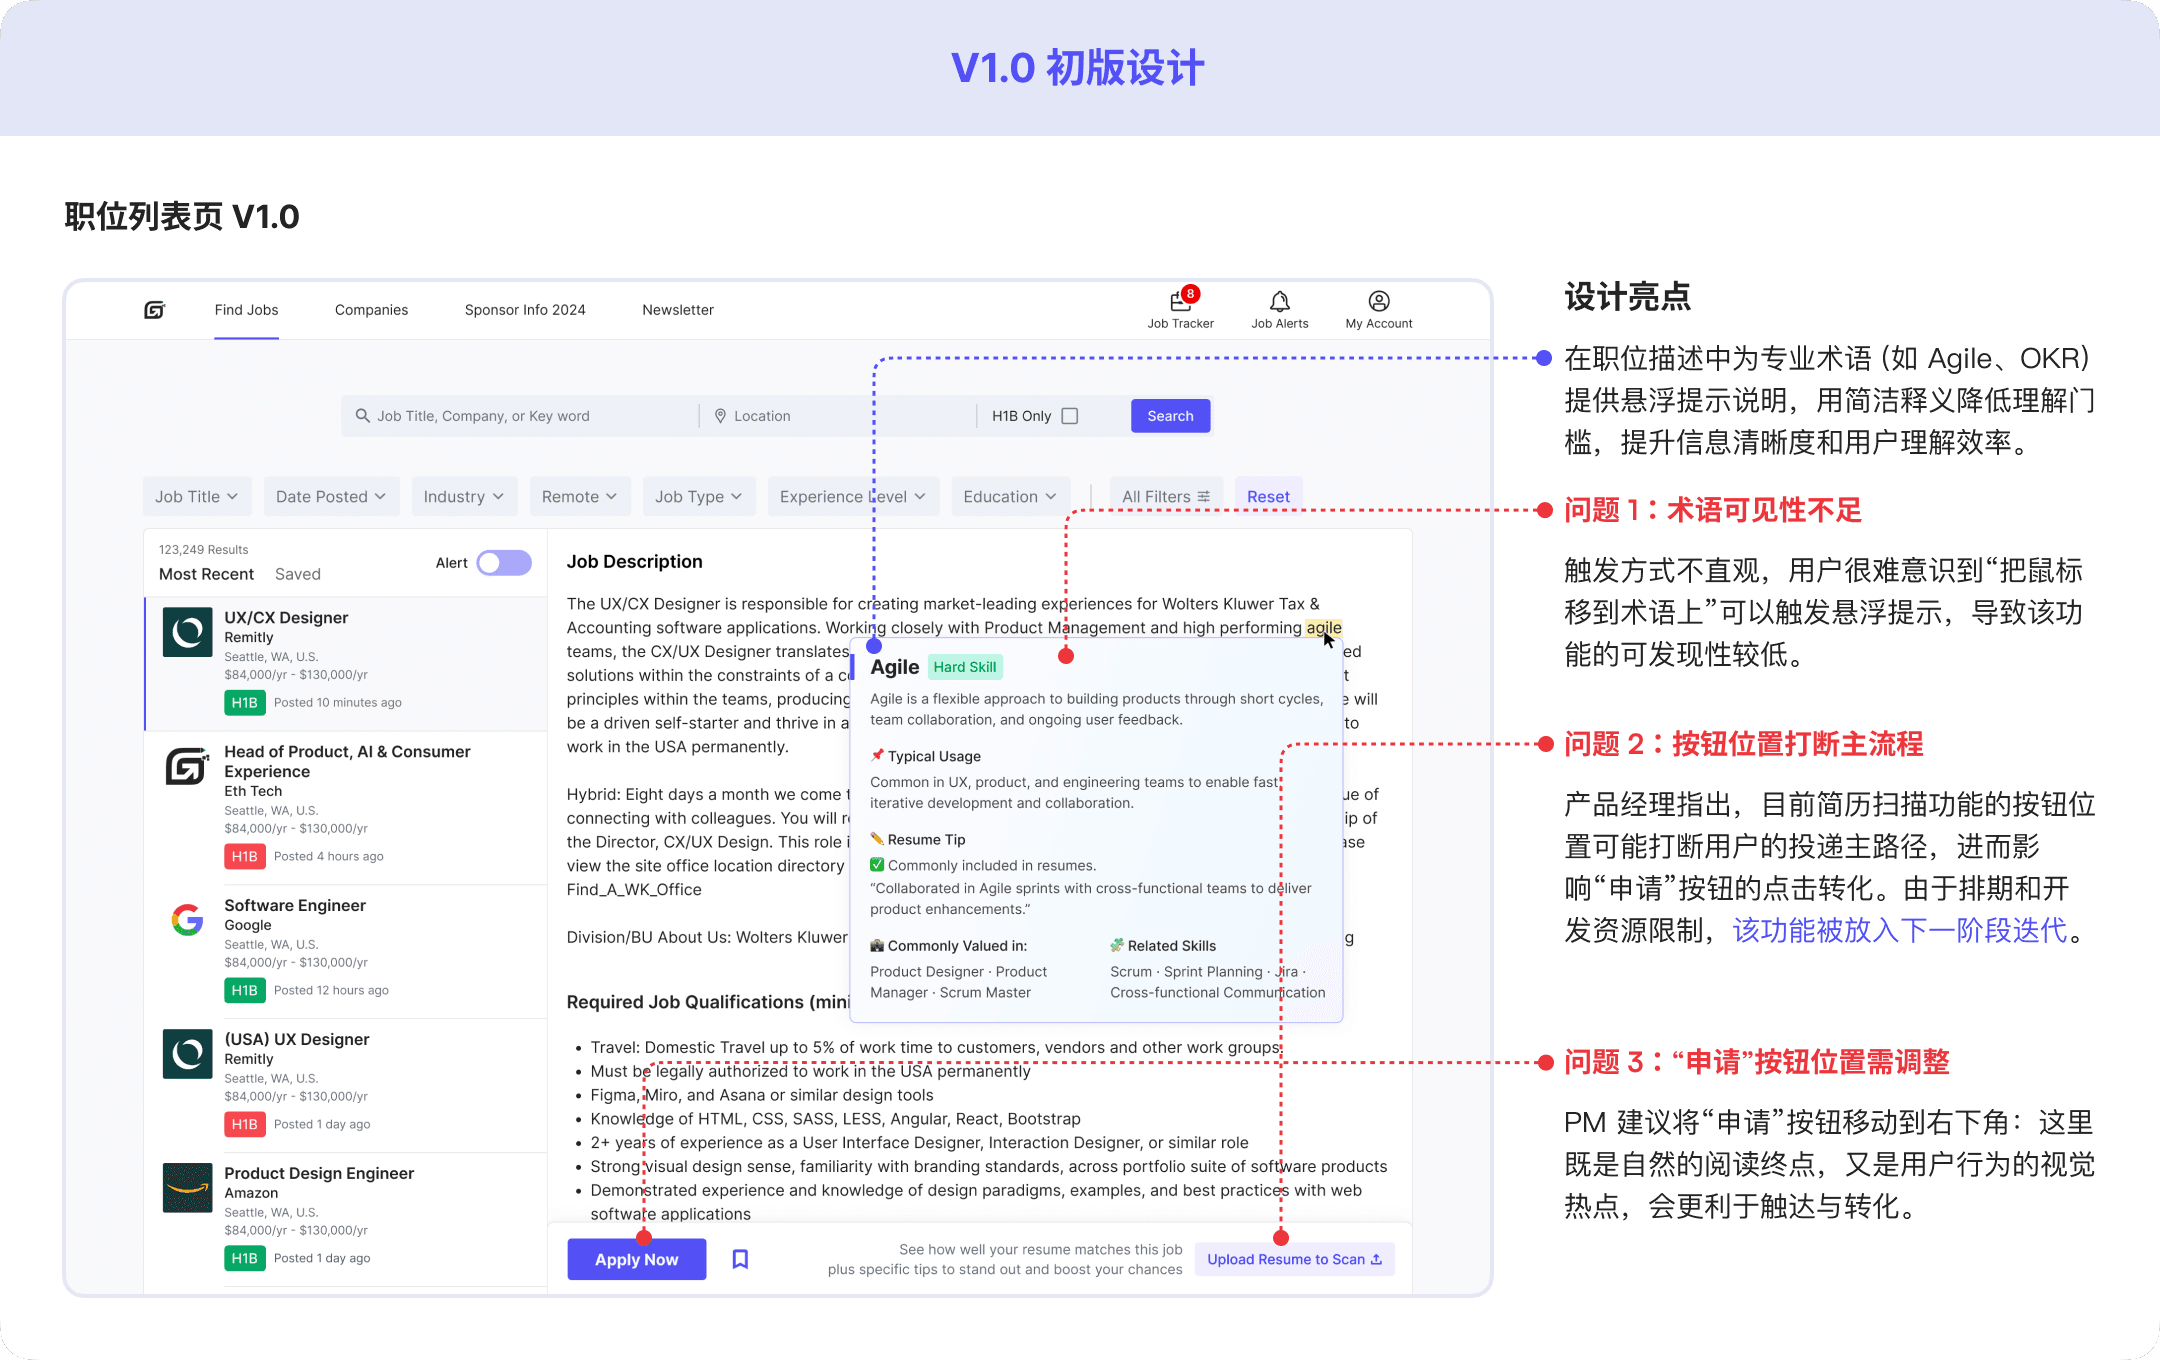Viewport: 2160px width, 1360px height.
Task: Toggle the Alert switch
Action: coord(504,563)
